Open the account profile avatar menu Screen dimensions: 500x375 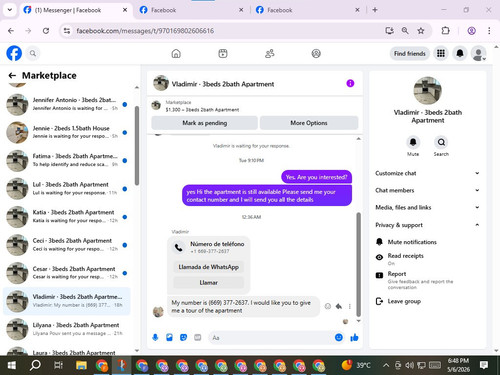(479, 54)
